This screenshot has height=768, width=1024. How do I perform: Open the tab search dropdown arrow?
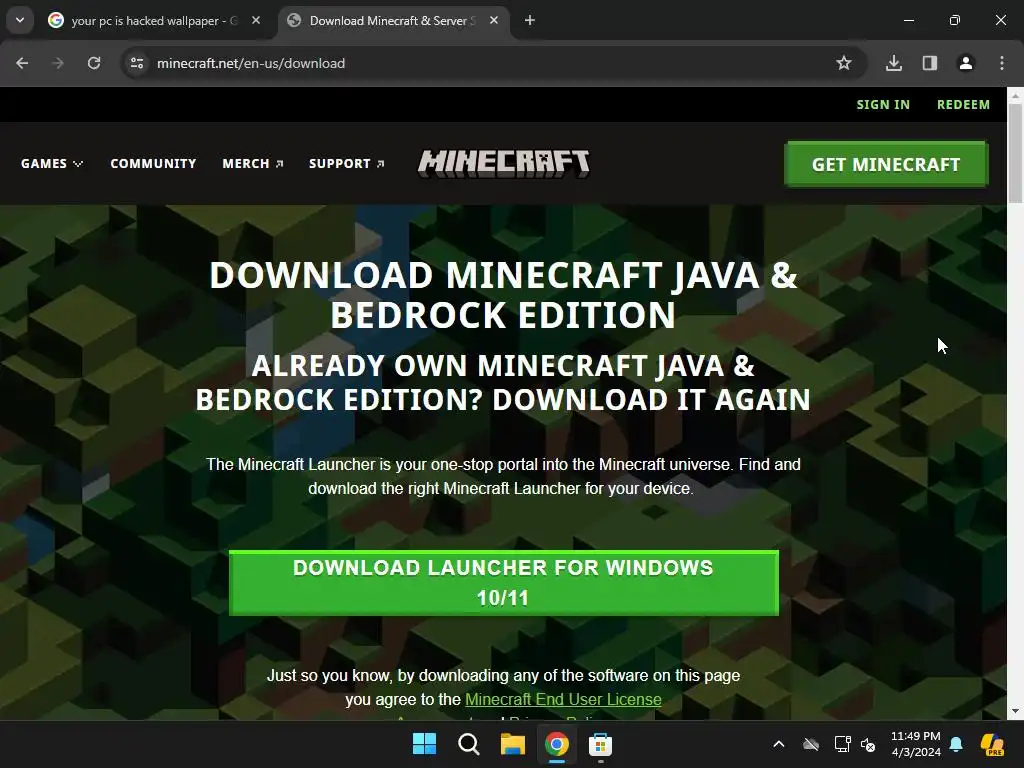pyautogui.click(x=20, y=20)
